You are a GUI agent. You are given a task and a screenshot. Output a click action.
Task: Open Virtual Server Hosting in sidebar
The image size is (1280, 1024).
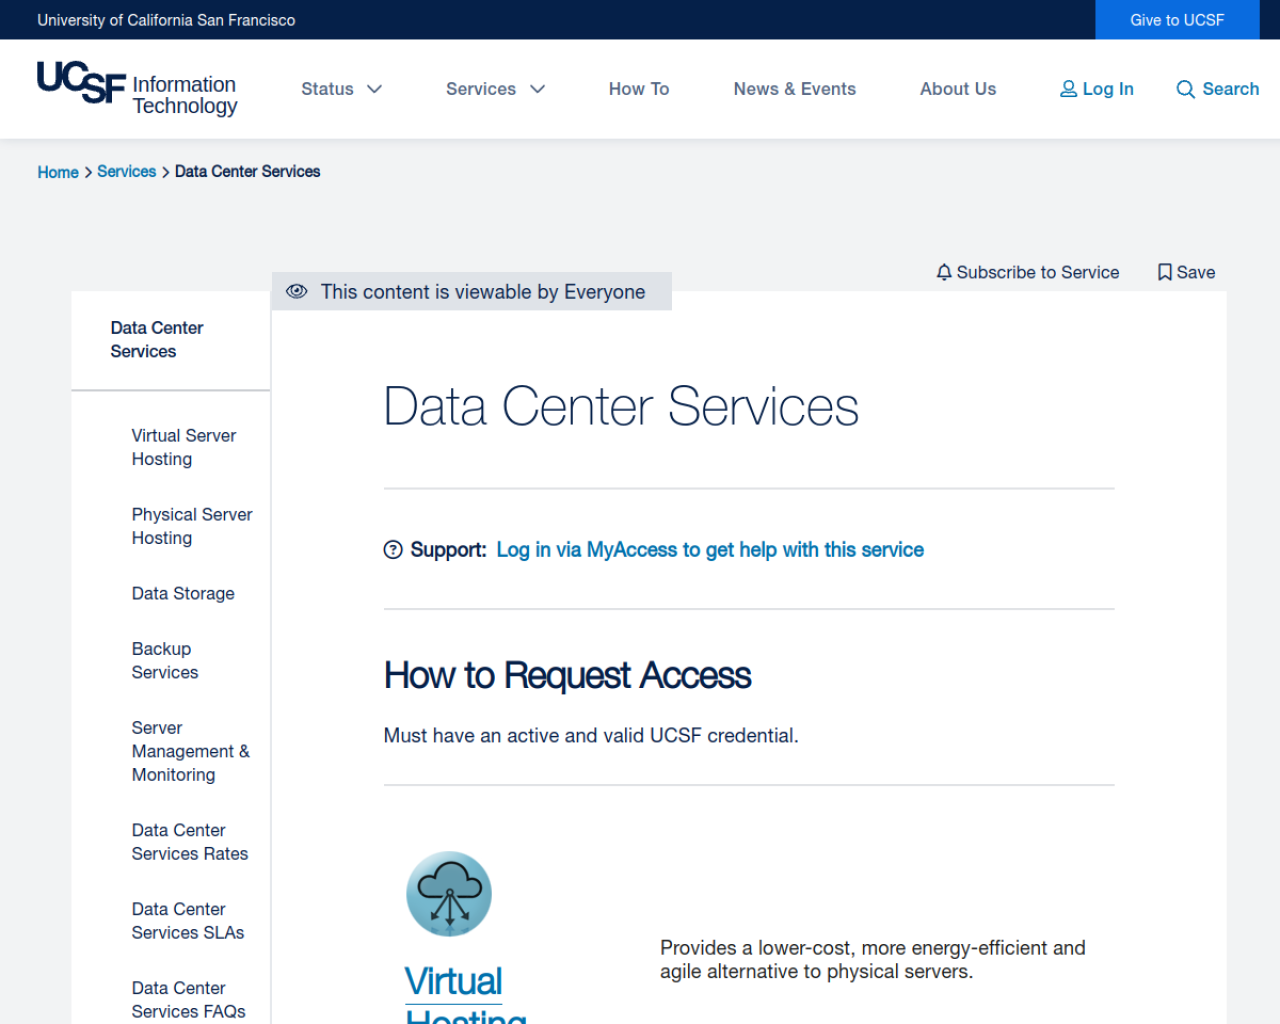(184, 447)
